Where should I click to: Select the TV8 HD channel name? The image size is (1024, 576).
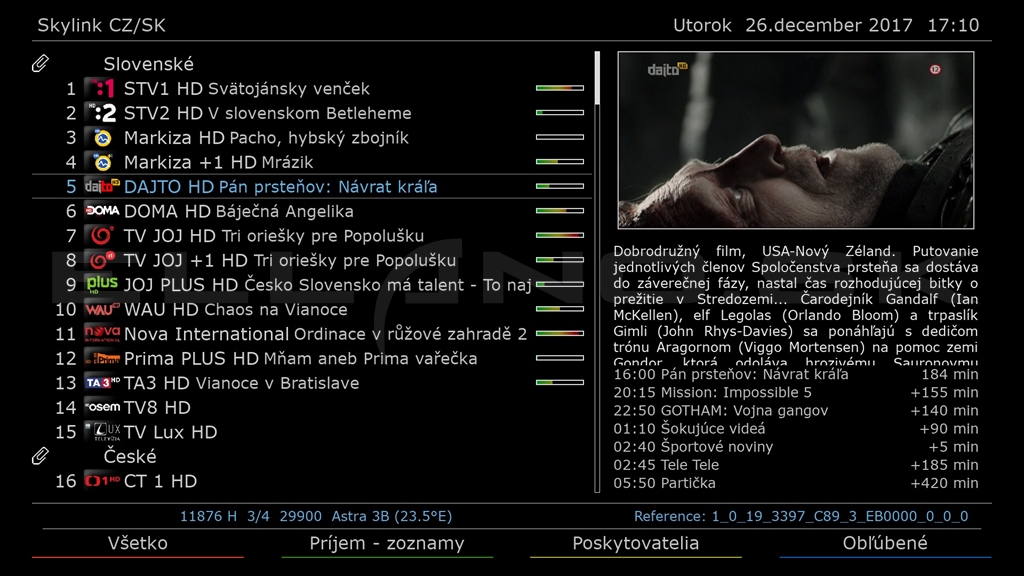coord(157,408)
